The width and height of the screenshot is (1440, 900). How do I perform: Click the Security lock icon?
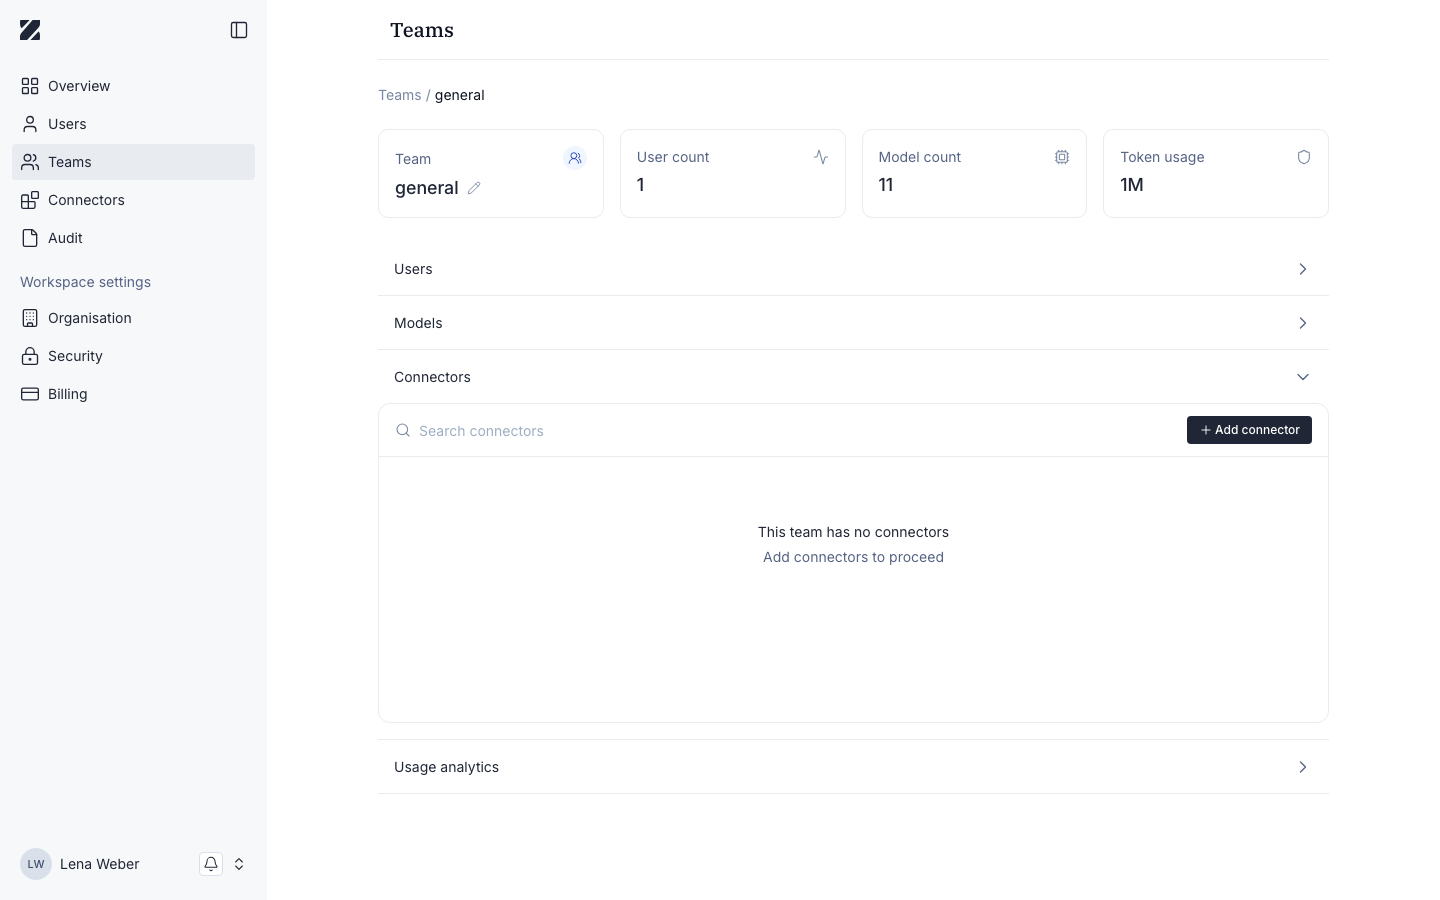(30, 356)
